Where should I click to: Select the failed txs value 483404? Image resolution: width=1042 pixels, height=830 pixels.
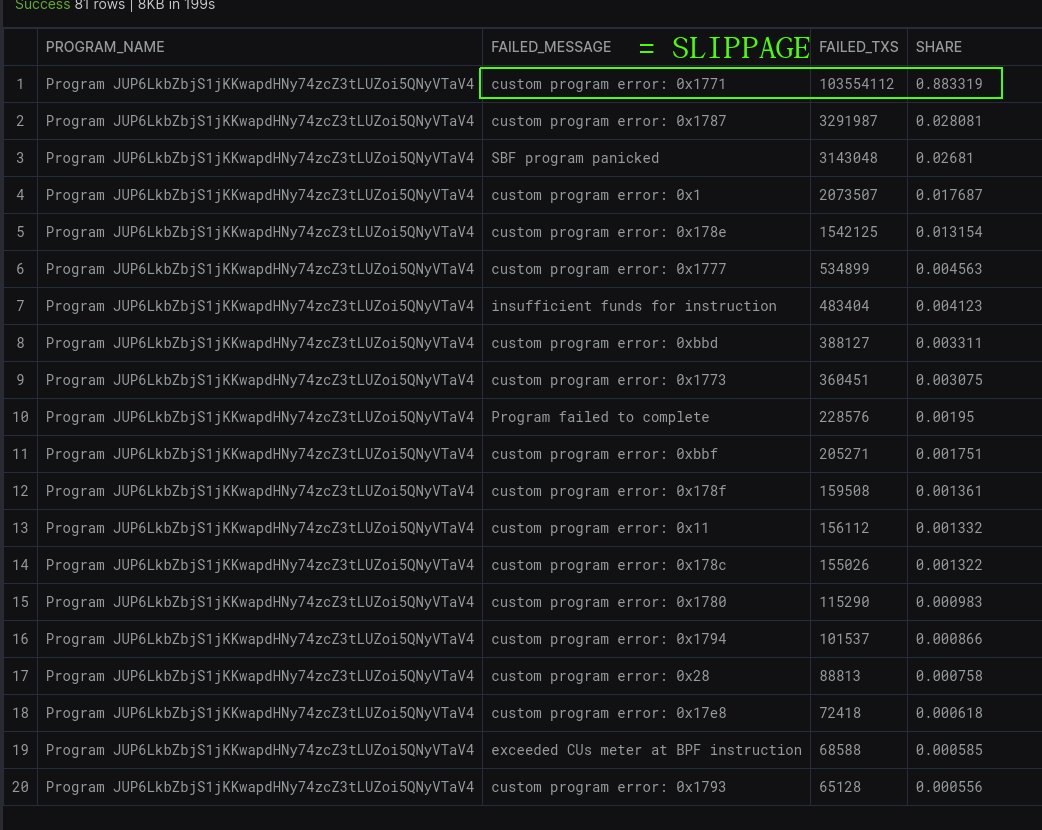click(x=844, y=306)
